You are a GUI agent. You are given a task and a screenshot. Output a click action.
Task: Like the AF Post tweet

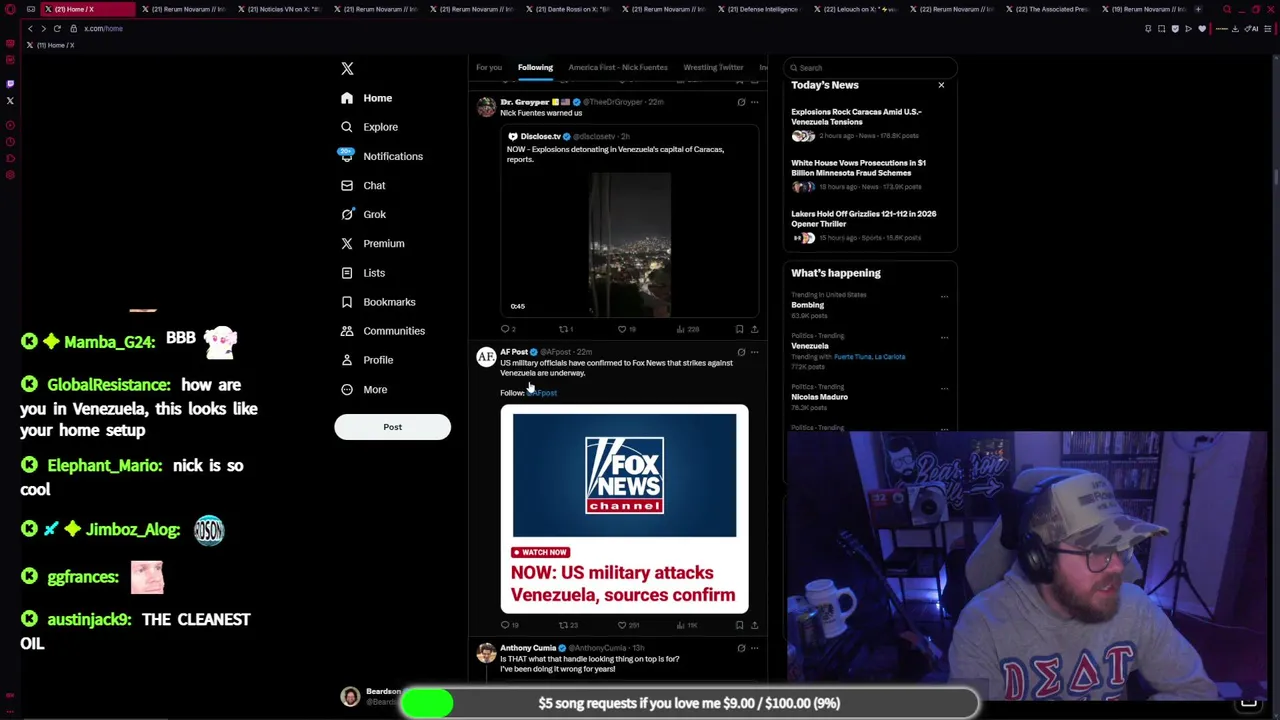click(627, 625)
